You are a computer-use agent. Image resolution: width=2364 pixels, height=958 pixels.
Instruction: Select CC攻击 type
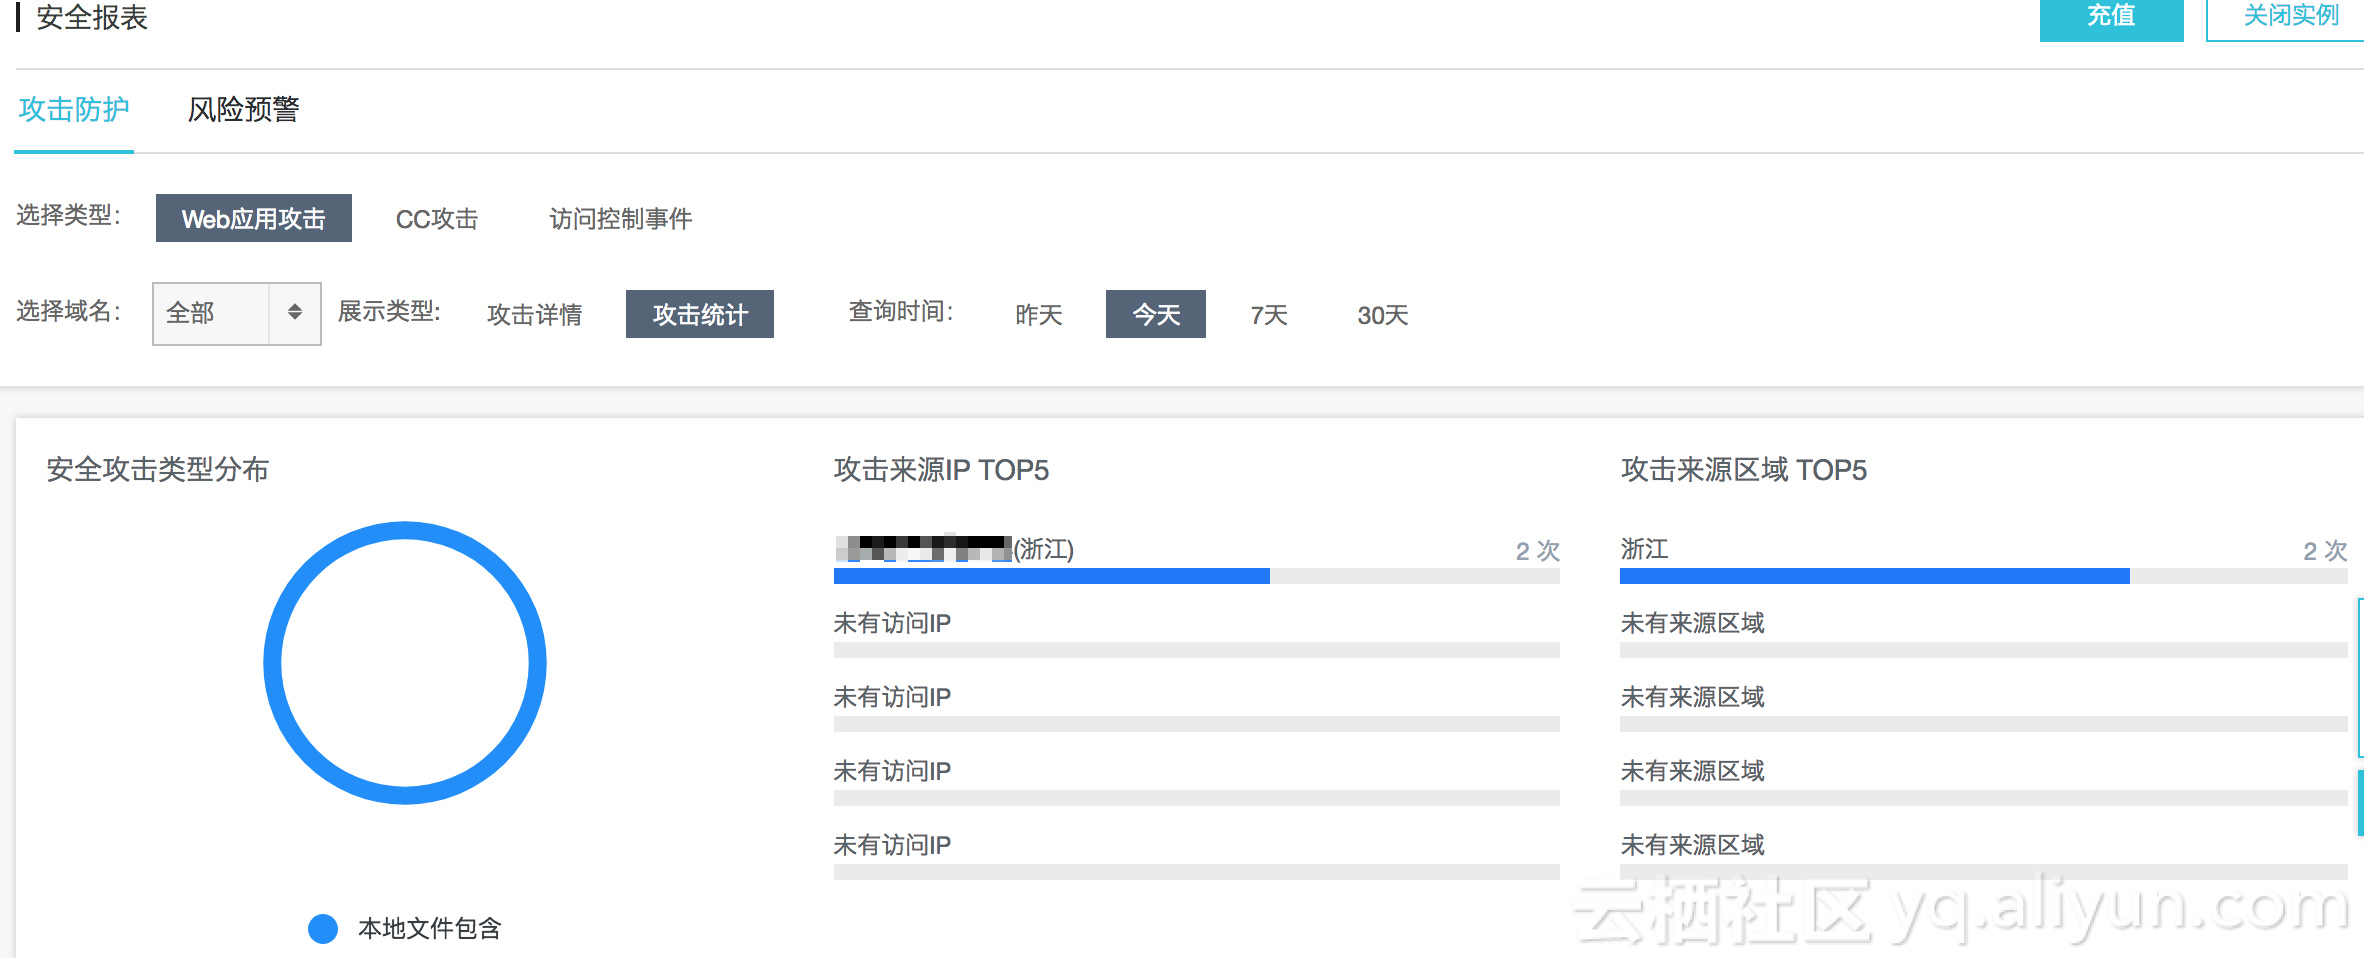pyautogui.click(x=437, y=219)
